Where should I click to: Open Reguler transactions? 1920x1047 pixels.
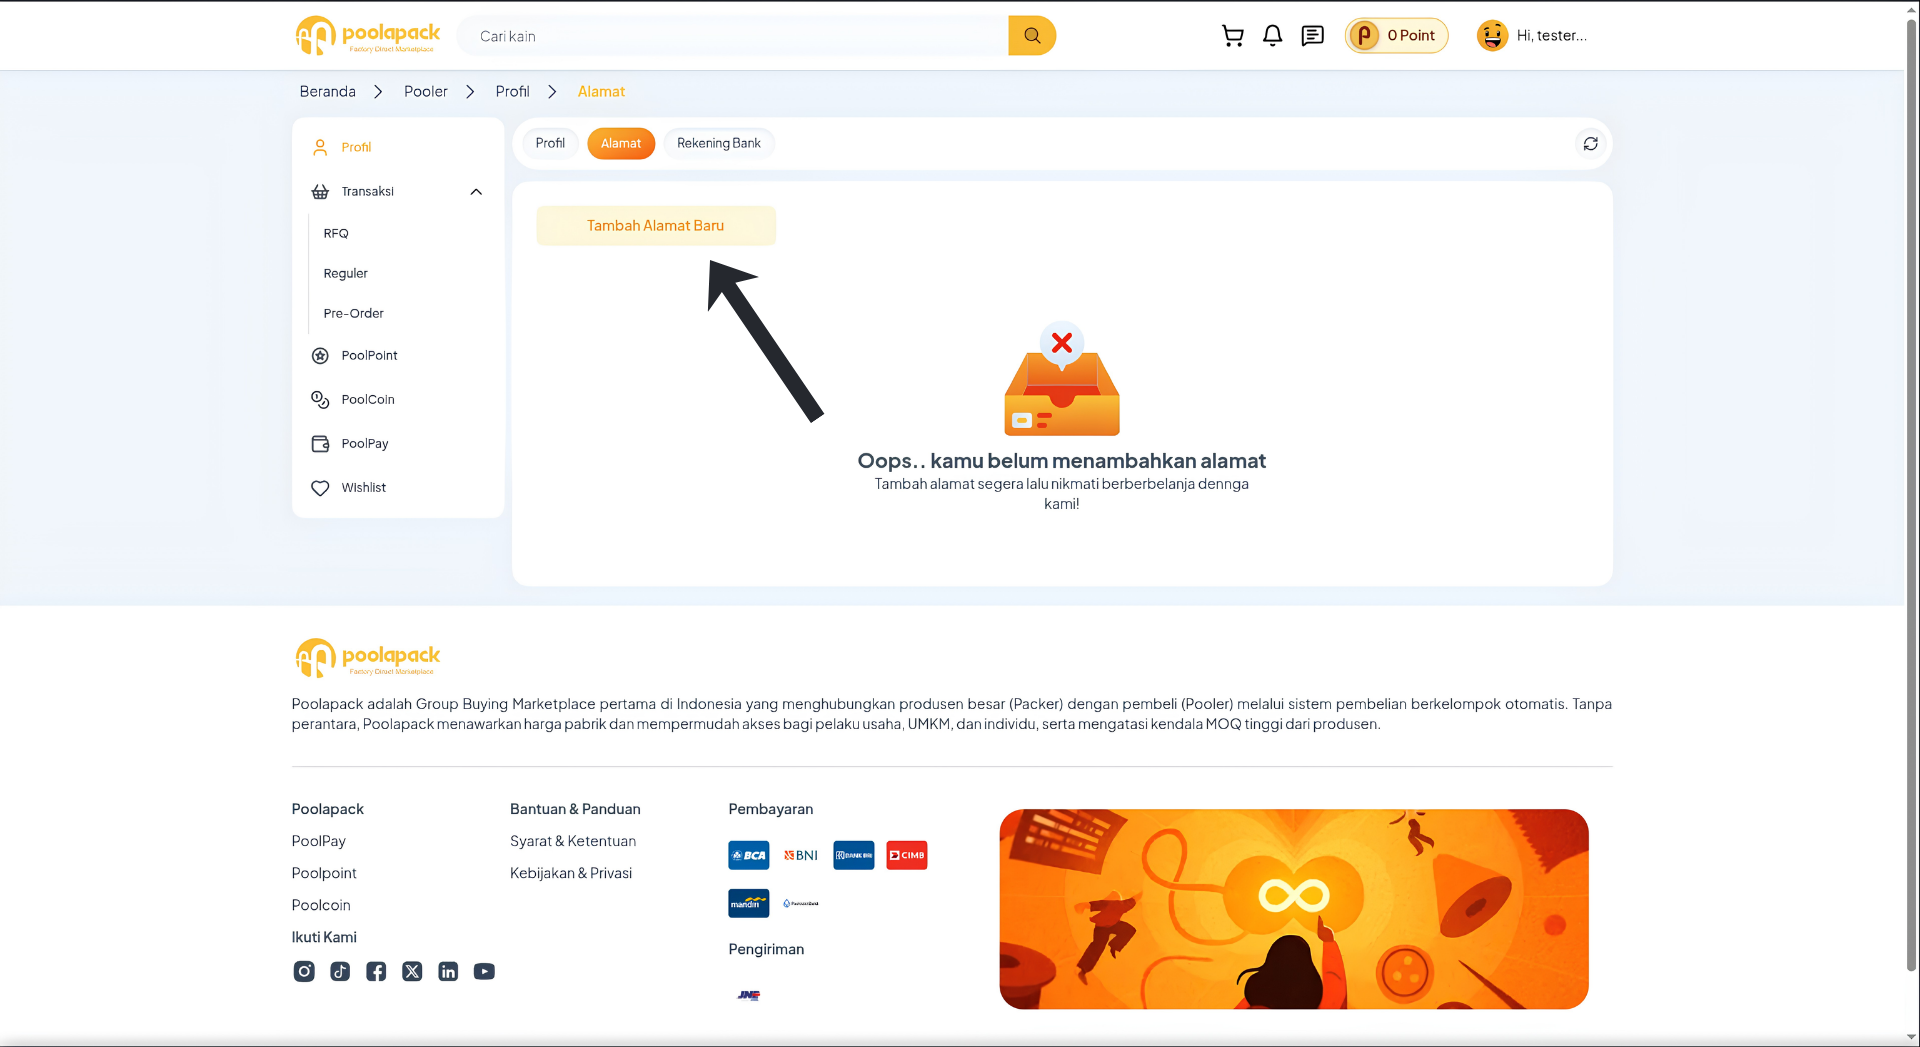[x=346, y=273]
